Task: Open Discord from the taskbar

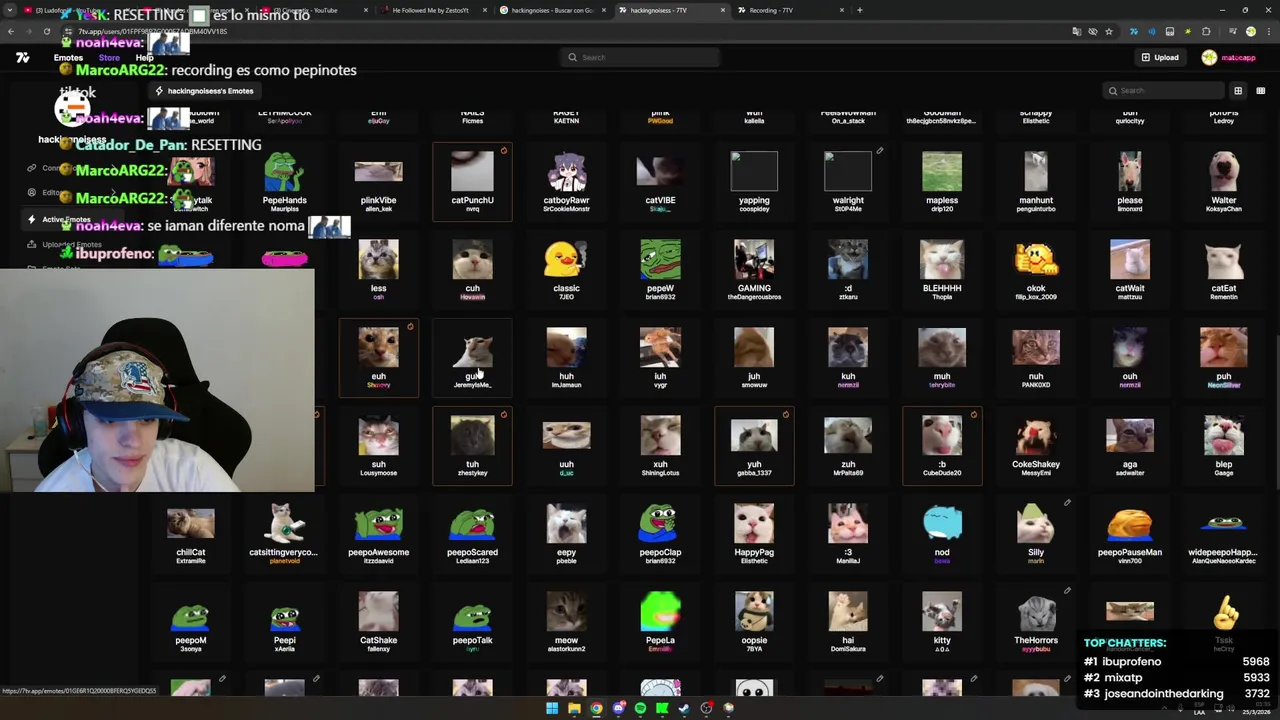Action: point(618,709)
